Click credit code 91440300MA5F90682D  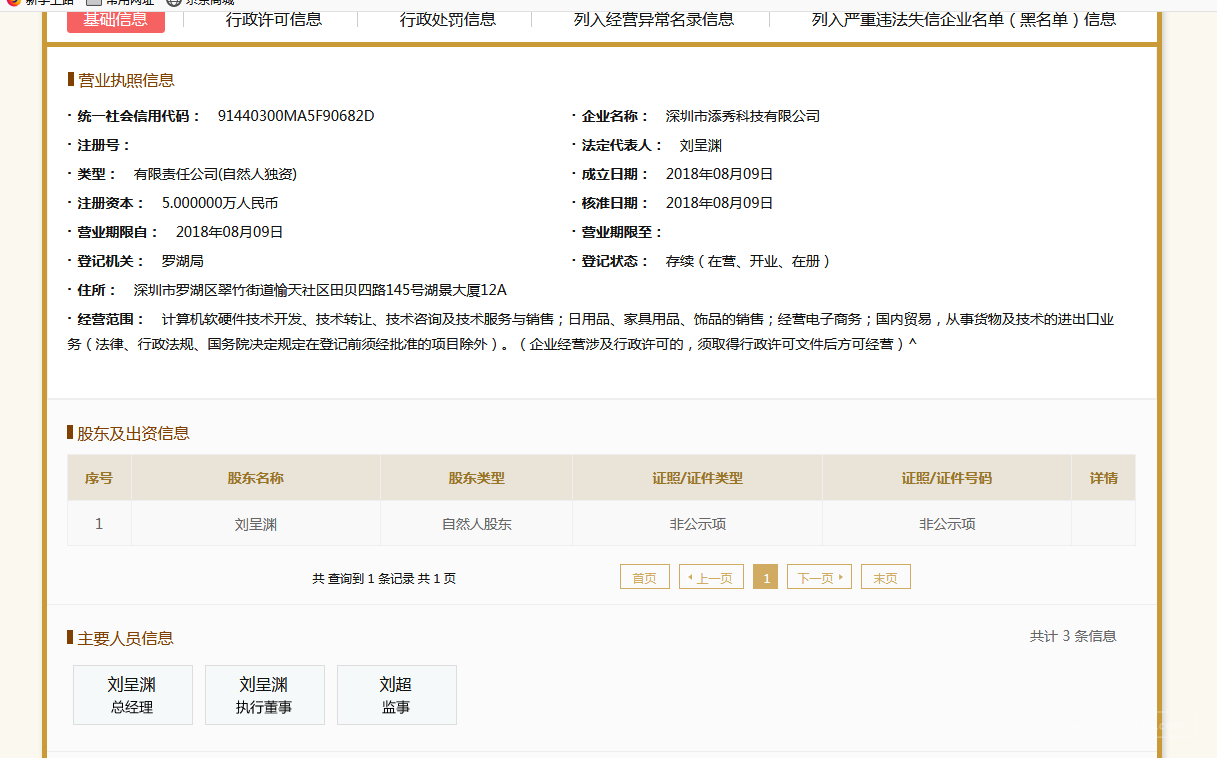[296, 116]
